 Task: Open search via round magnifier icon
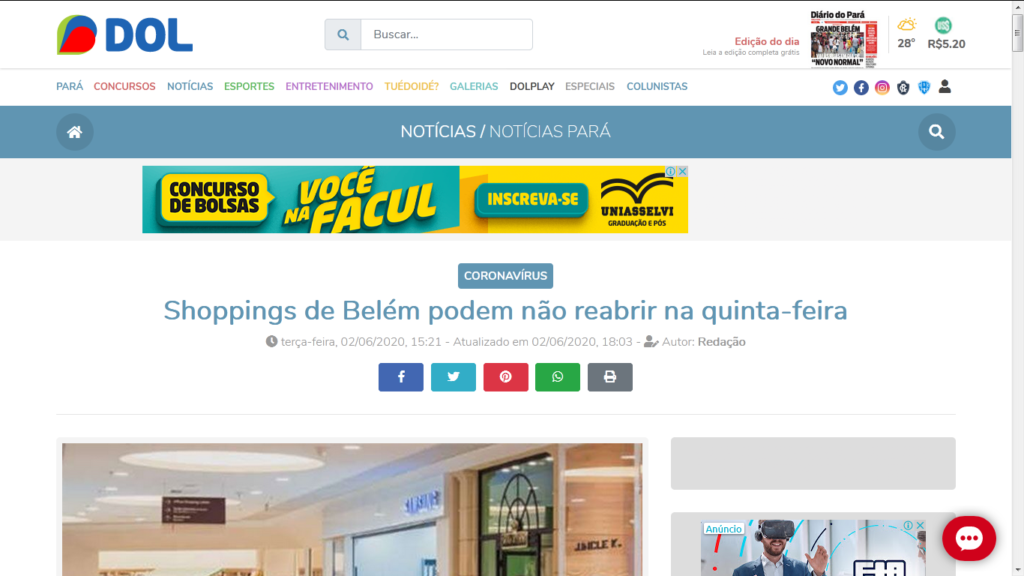coord(936,132)
